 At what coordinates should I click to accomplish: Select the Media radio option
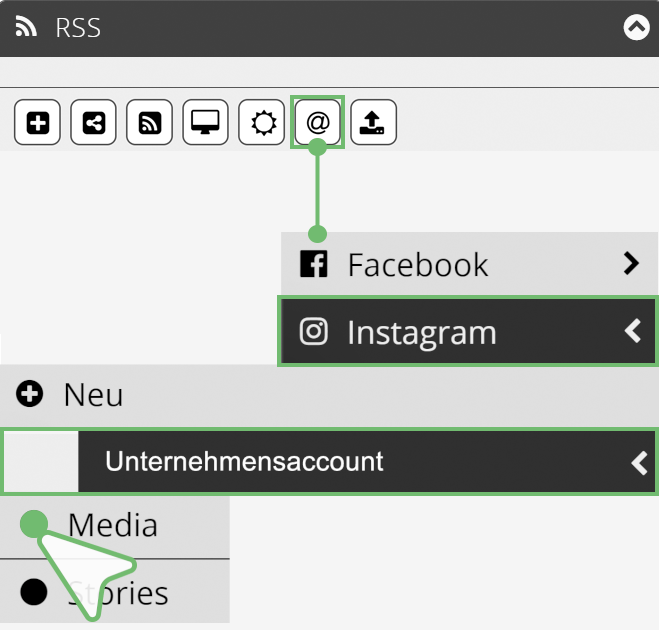(34, 524)
